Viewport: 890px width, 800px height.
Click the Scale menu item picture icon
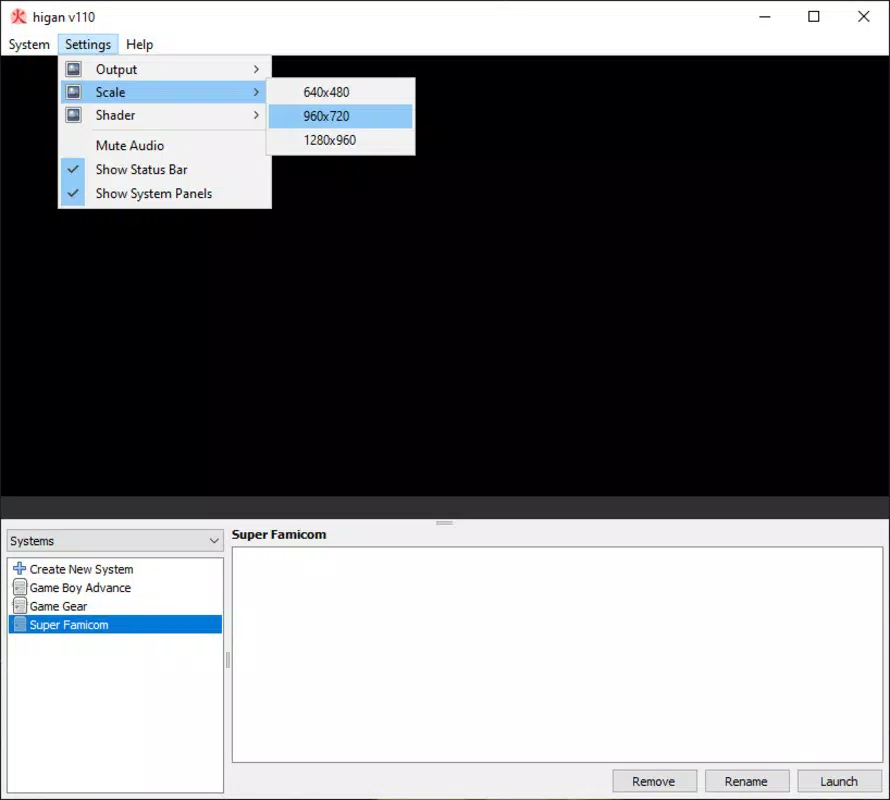73,92
